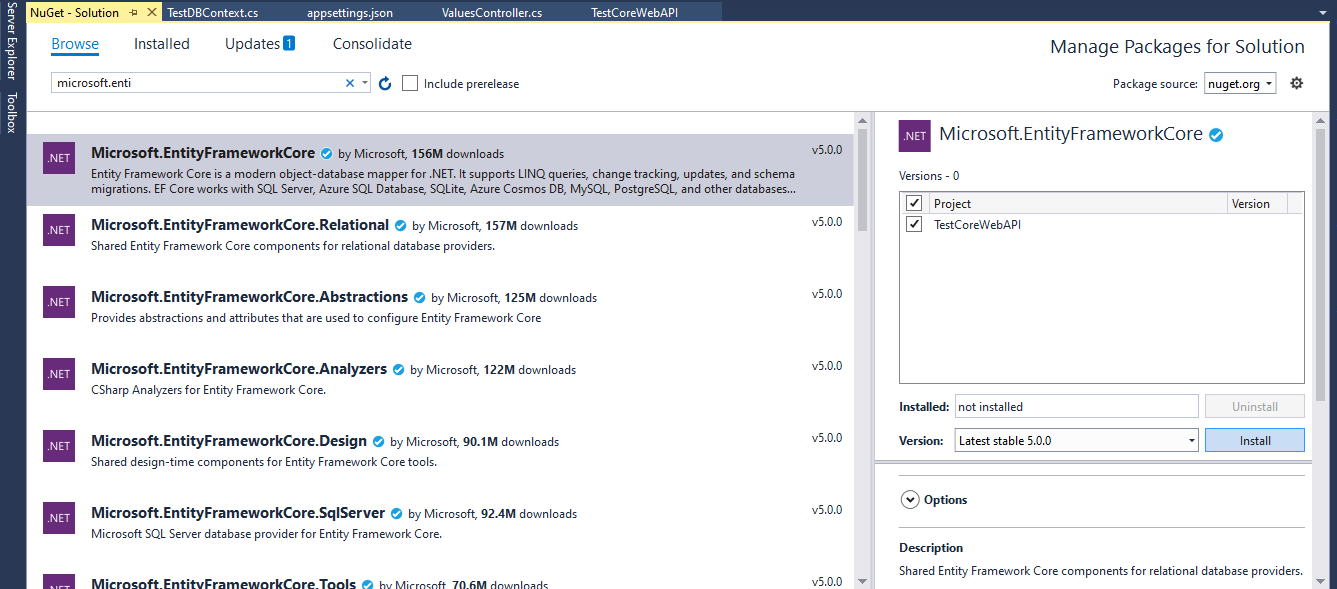Click the Install button
Viewport: 1337px width, 589px height.
[1255, 440]
